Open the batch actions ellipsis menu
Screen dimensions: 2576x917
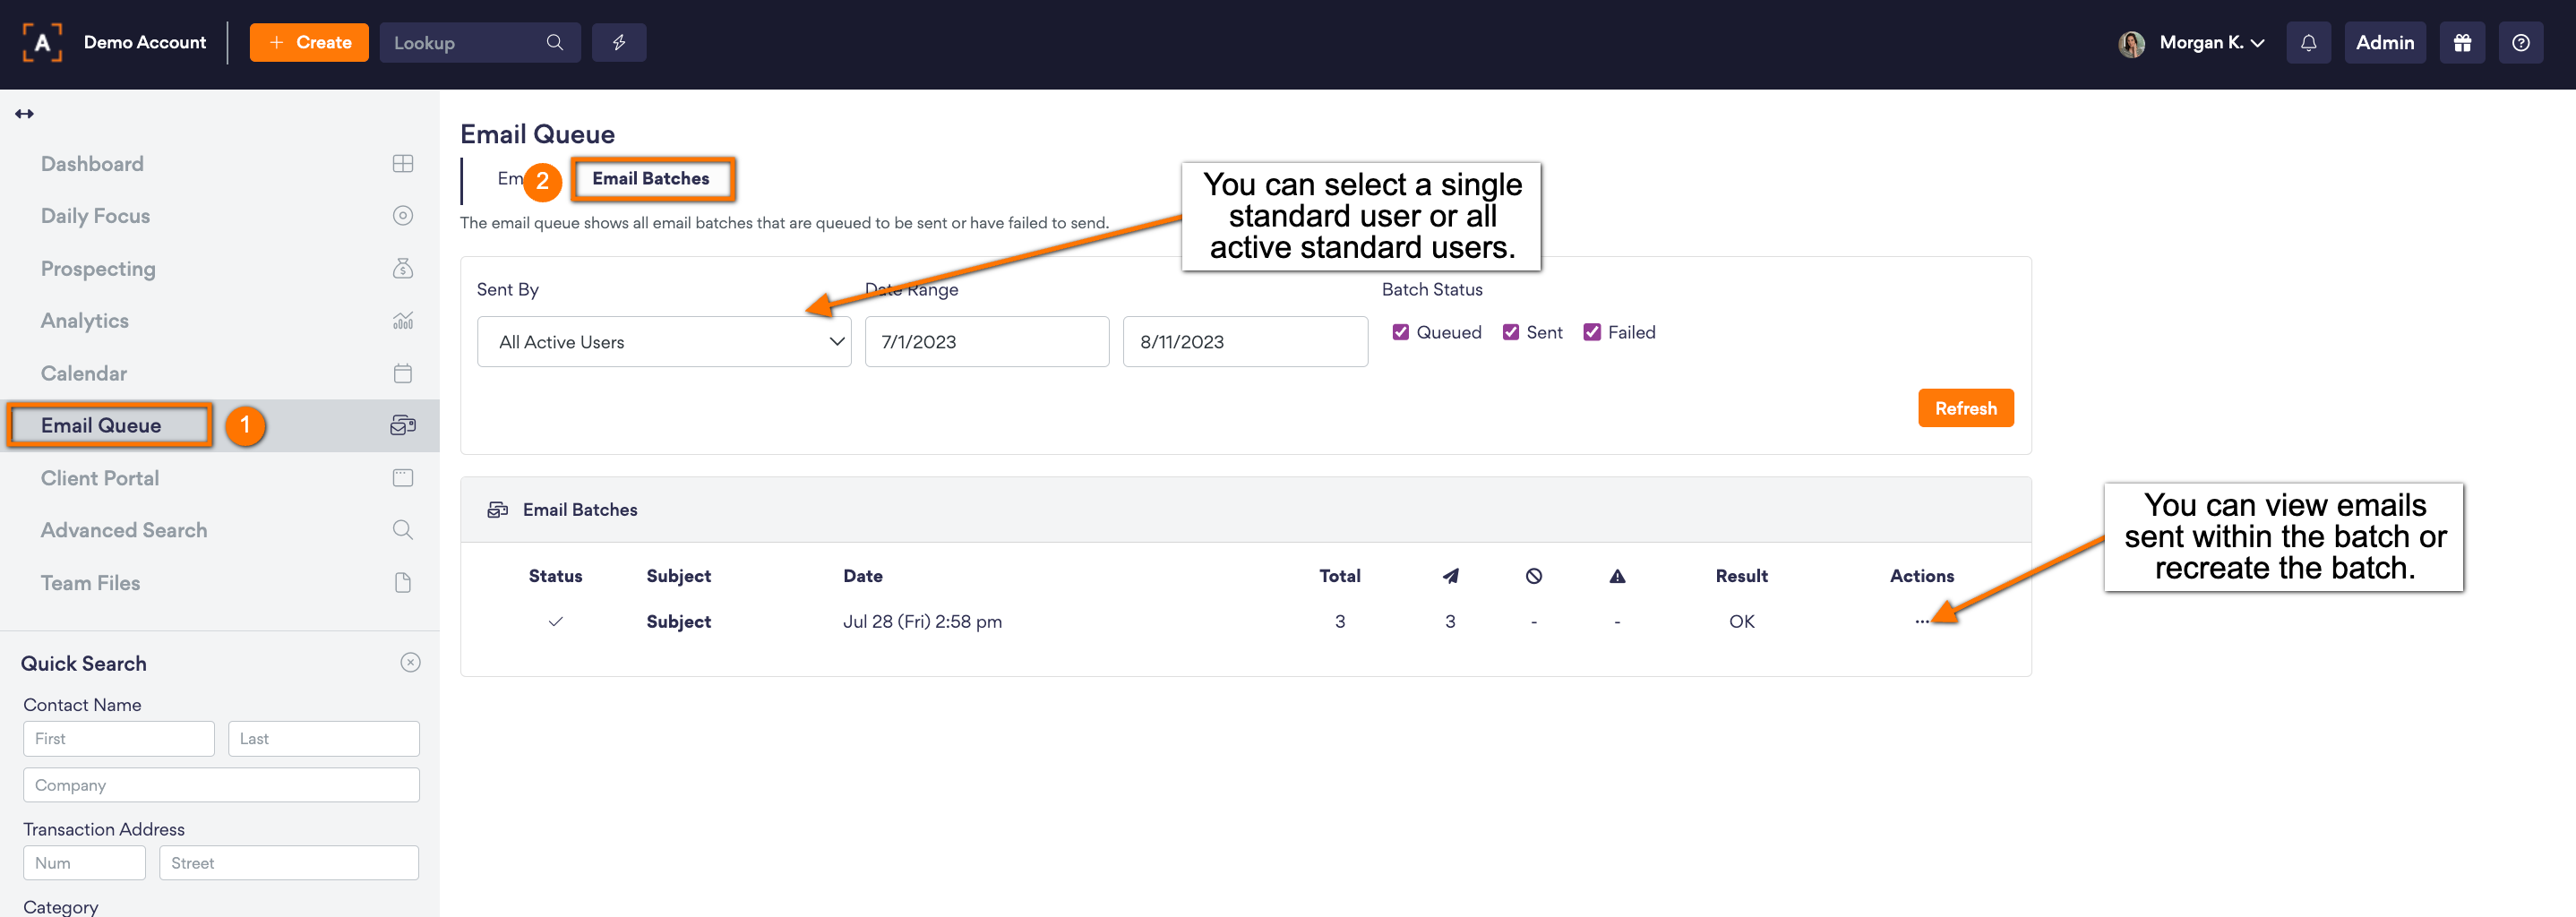(x=1922, y=621)
